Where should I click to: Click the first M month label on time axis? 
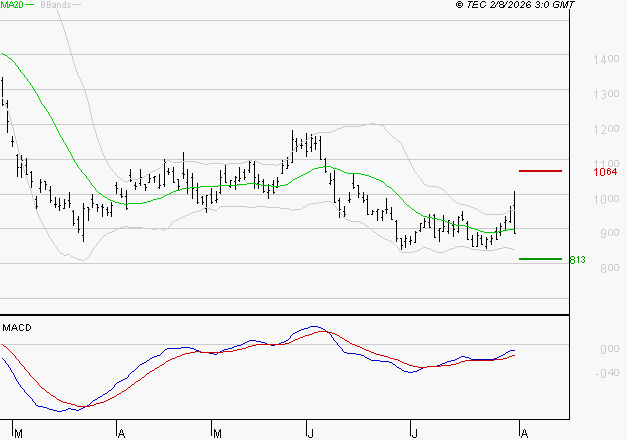coord(18,433)
